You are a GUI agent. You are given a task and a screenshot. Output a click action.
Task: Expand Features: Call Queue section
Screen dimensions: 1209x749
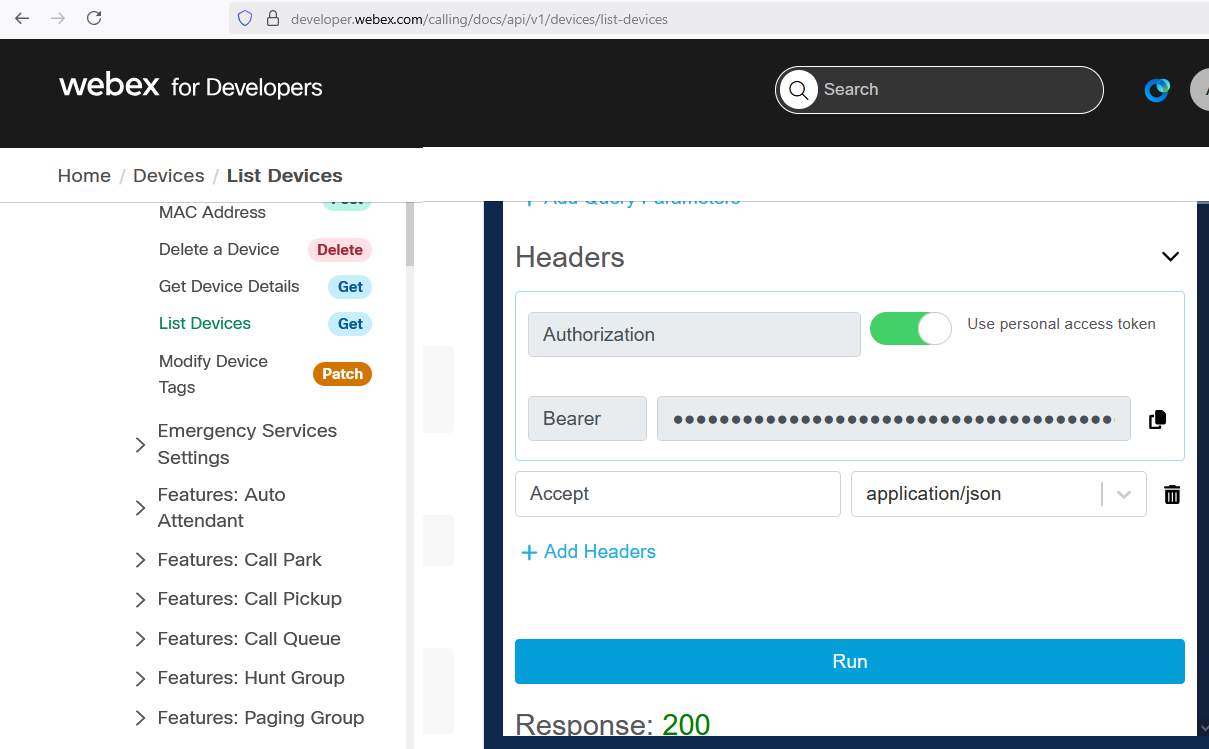coord(141,639)
